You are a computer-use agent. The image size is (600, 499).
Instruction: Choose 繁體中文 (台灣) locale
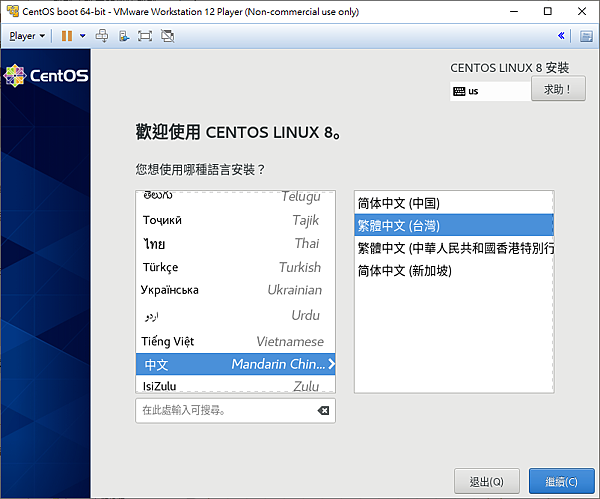click(454, 225)
